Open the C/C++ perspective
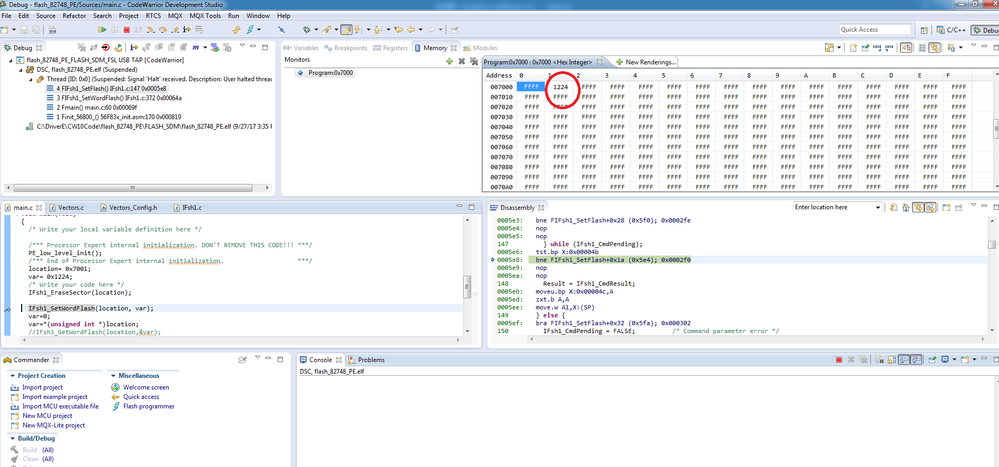999x467 pixels. (x=950, y=30)
